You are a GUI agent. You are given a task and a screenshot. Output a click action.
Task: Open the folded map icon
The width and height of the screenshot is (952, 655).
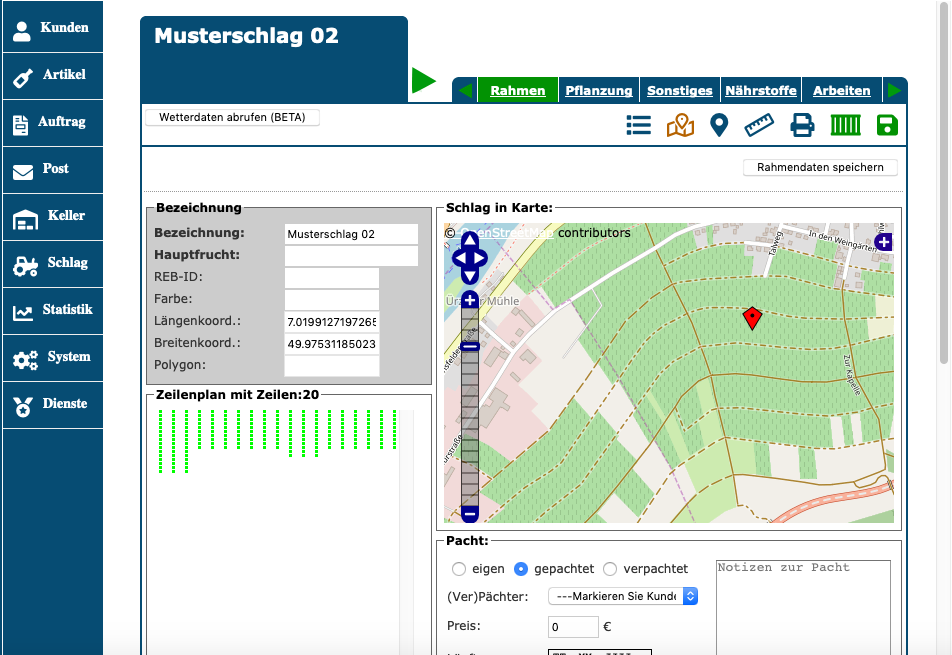(680, 125)
